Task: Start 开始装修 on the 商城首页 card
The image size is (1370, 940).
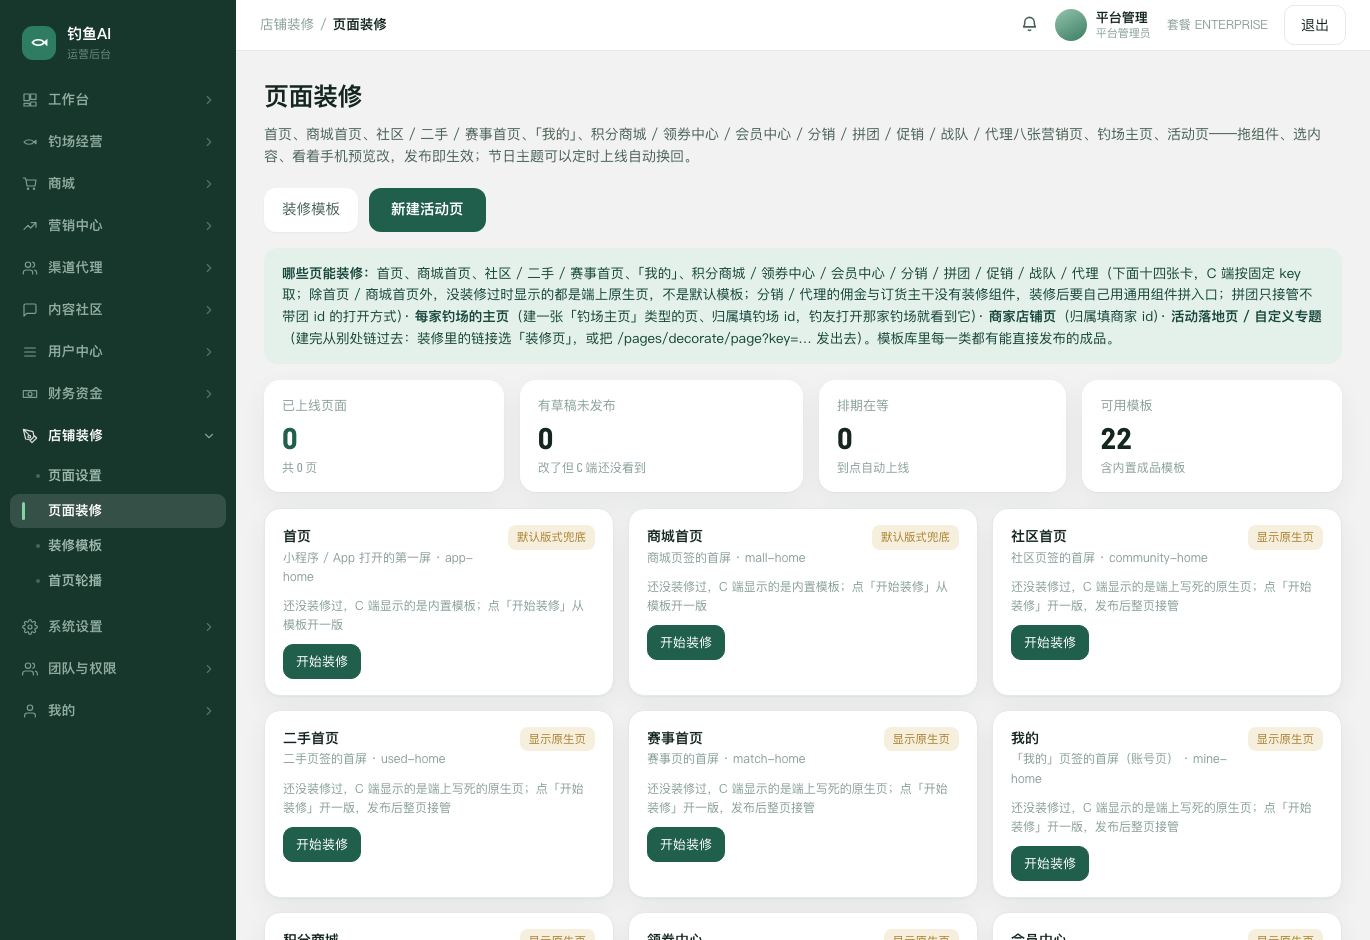Action: tap(686, 643)
